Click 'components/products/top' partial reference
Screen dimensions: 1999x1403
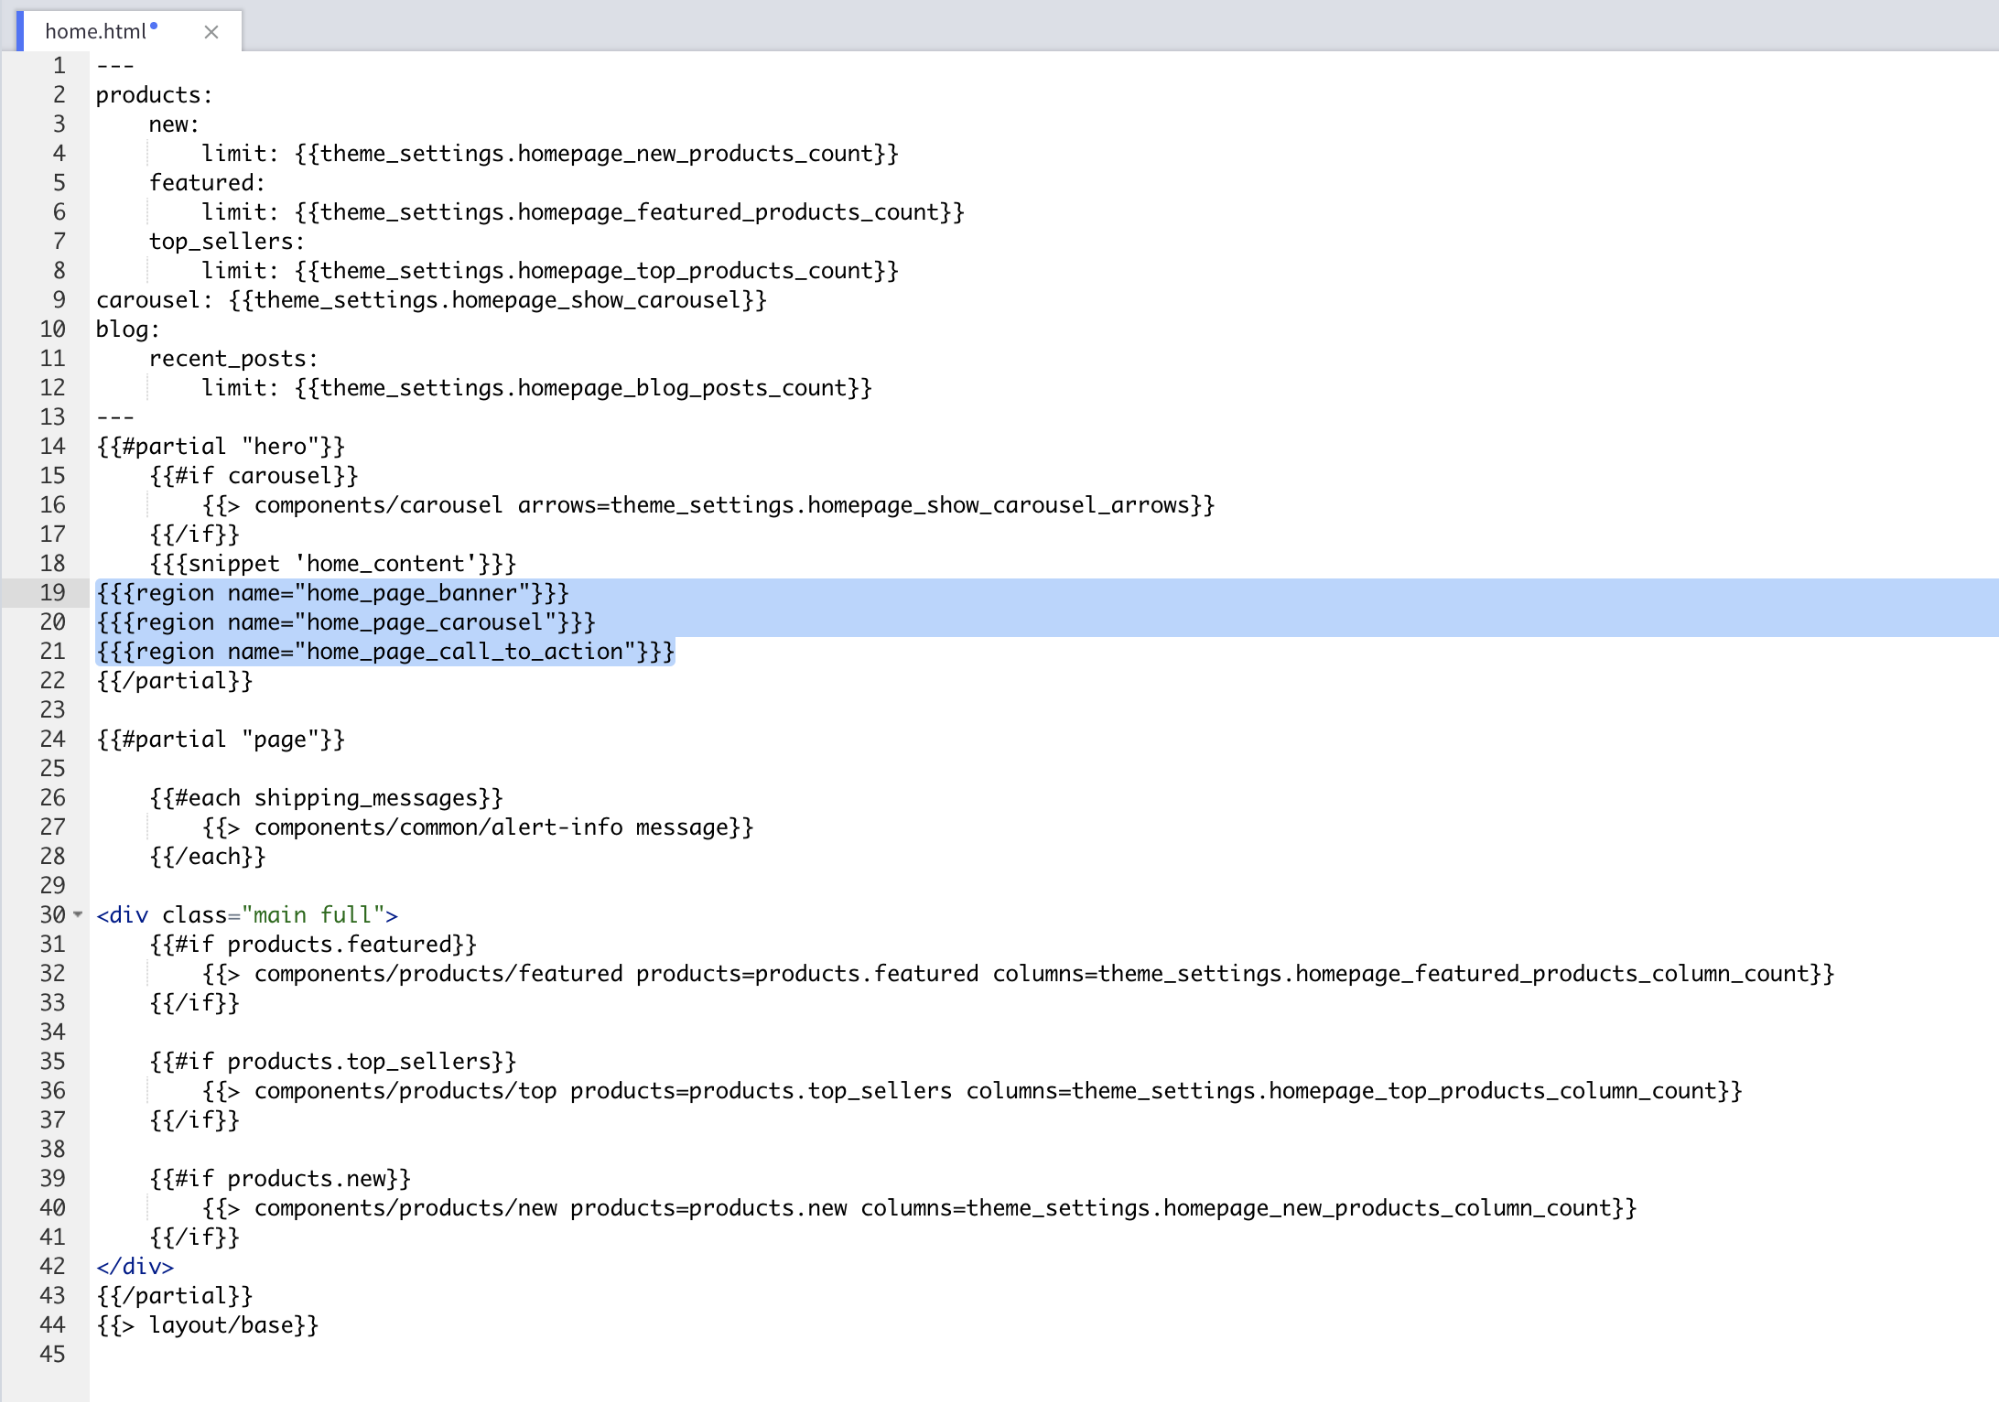[405, 1091]
